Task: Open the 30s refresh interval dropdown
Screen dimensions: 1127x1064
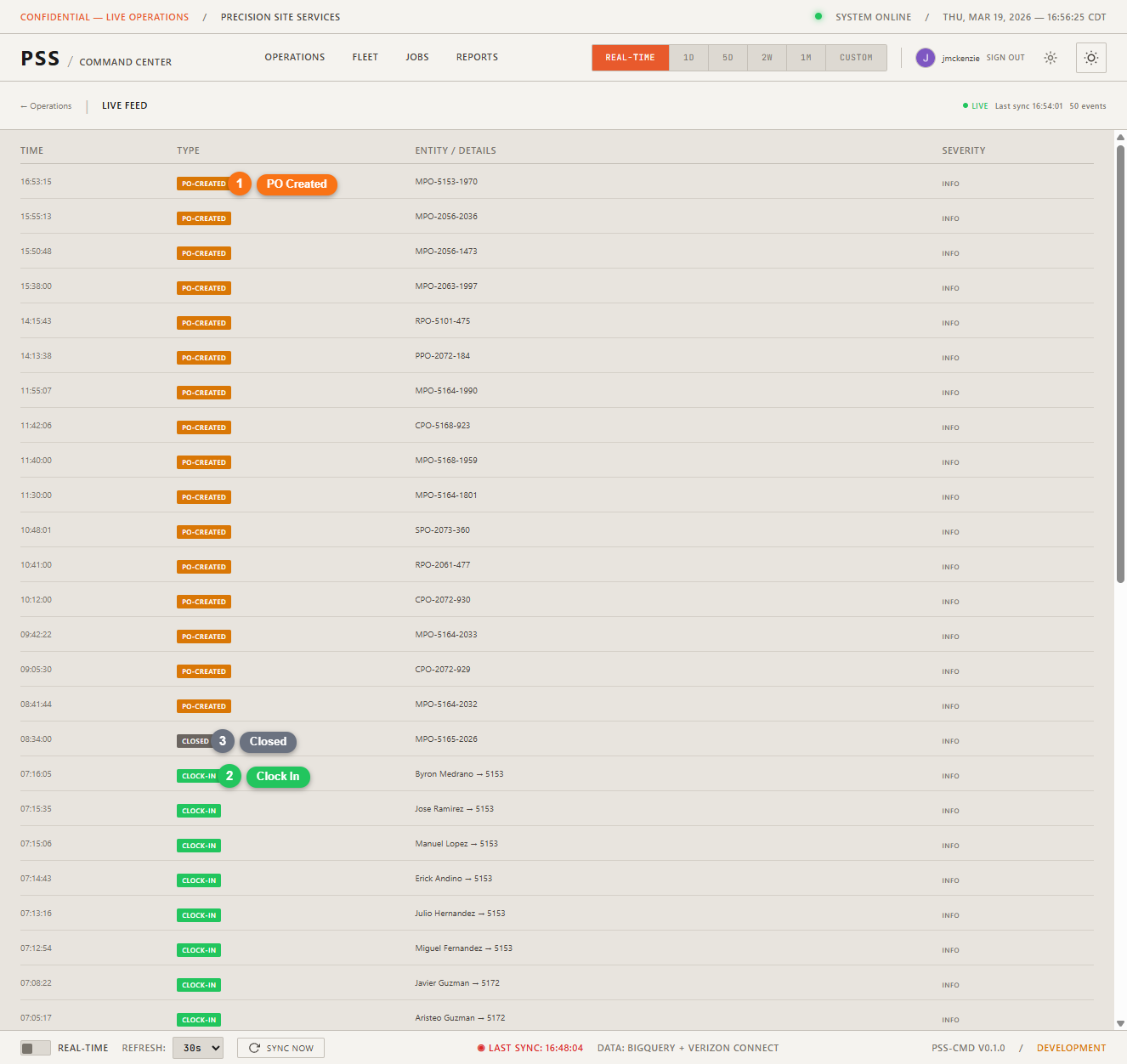Action: [x=198, y=1047]
